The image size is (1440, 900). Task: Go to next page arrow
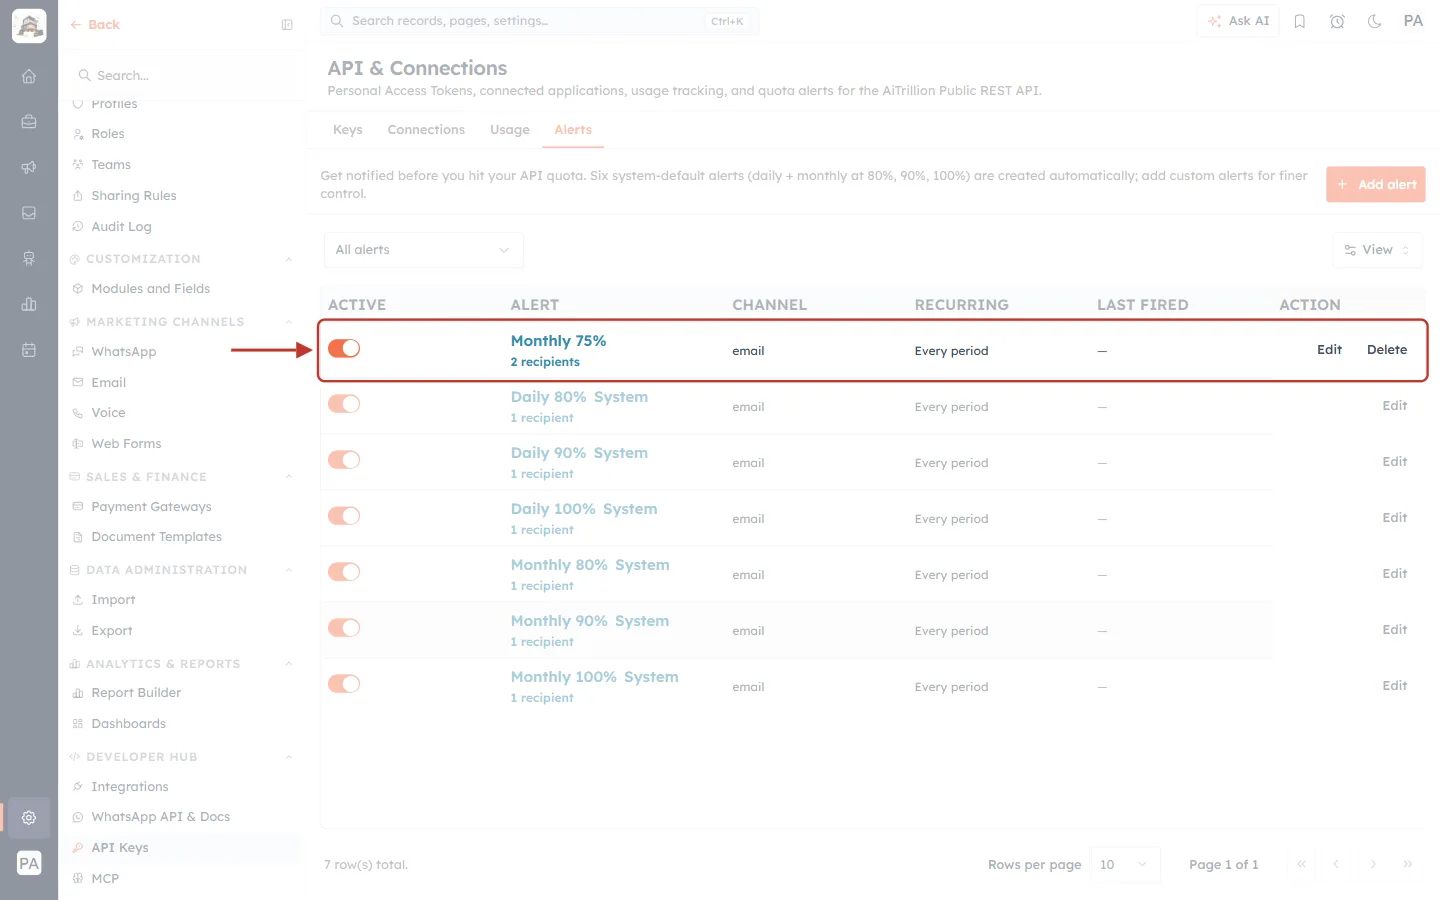pos(1373,864)
